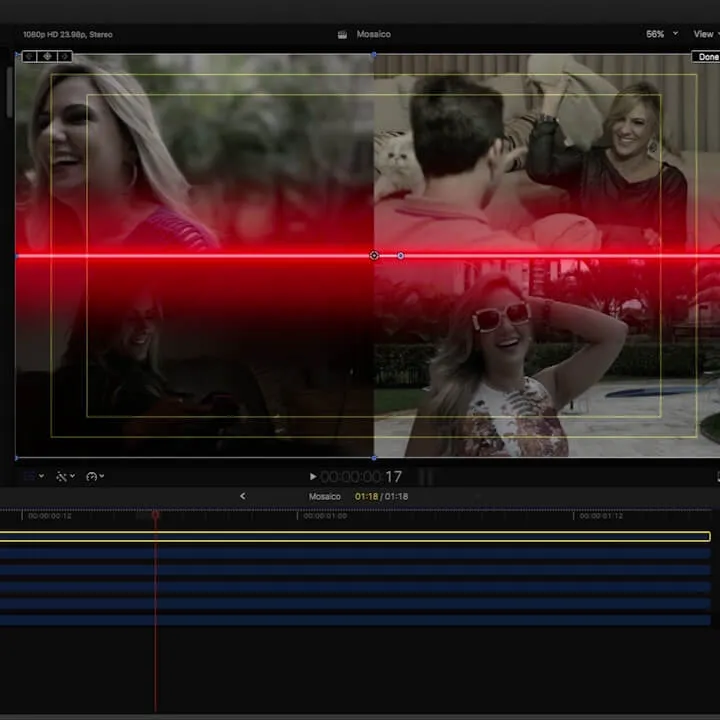This screenshot has height=720, width=720.
Task: Click the audio meter icon beside timecode
Action: [x=425, y=477]
